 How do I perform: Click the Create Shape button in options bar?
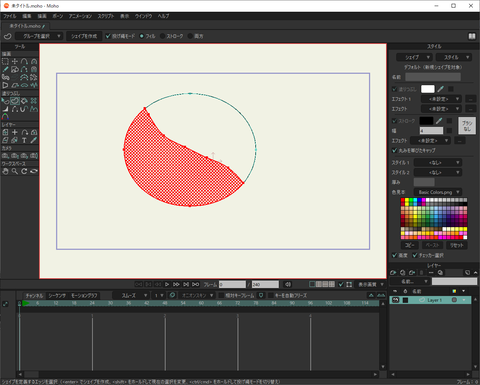coord(84,36)
